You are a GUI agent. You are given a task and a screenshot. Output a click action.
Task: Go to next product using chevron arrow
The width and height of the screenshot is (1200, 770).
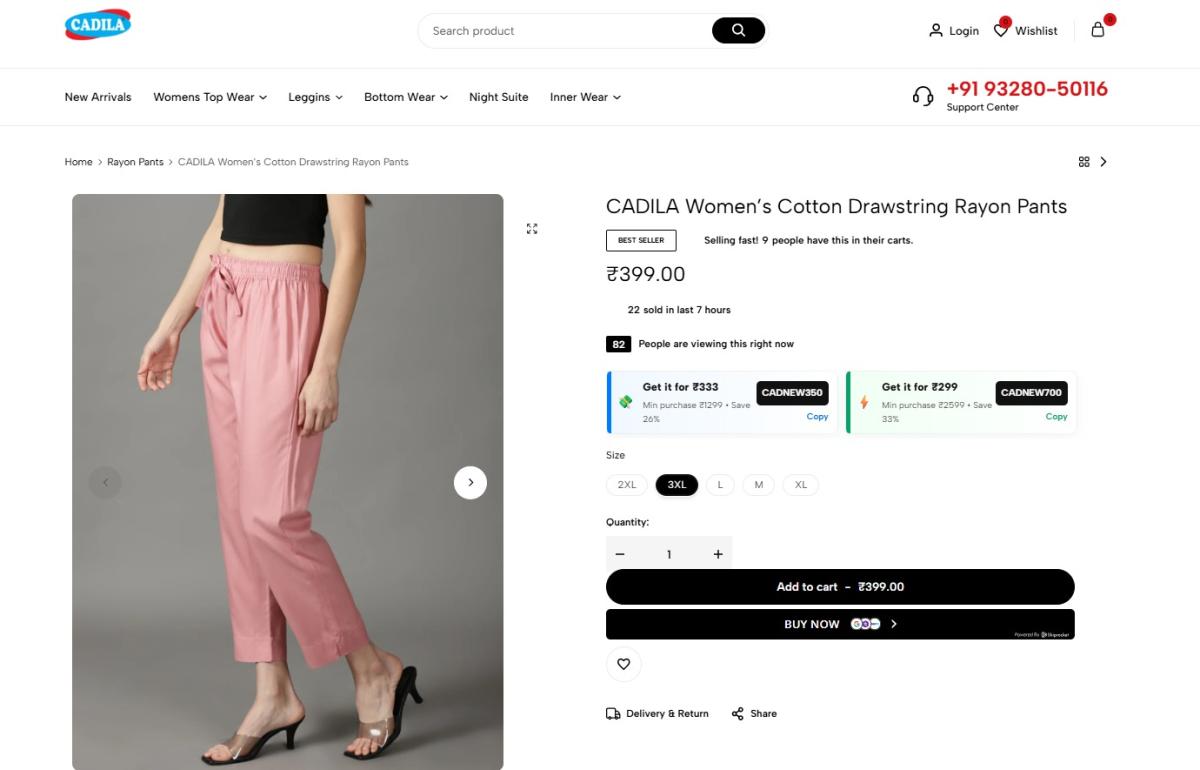(1104, 162)
